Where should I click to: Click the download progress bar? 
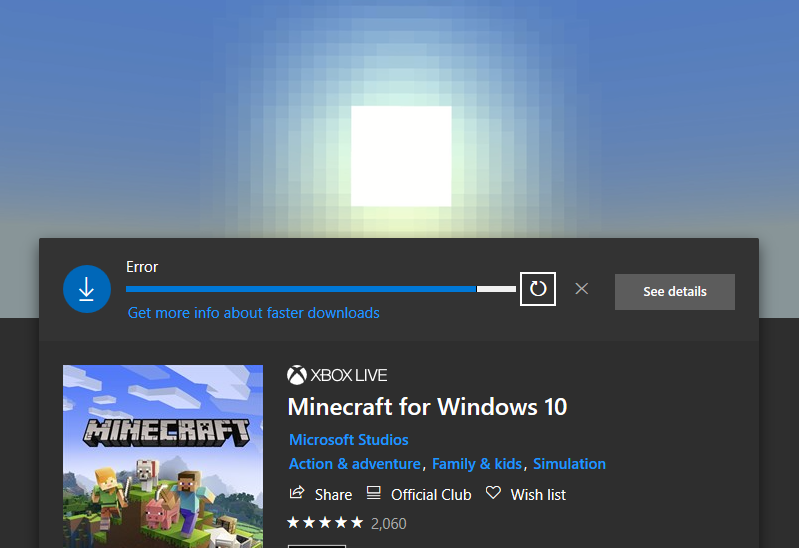[321, 289]
